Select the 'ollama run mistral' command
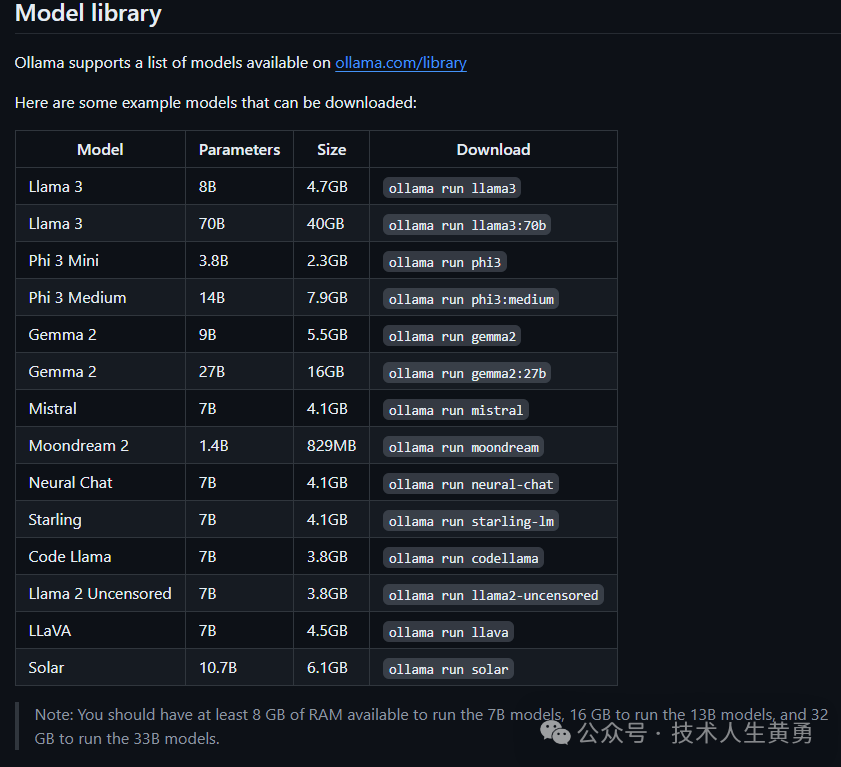 [455, 410]
